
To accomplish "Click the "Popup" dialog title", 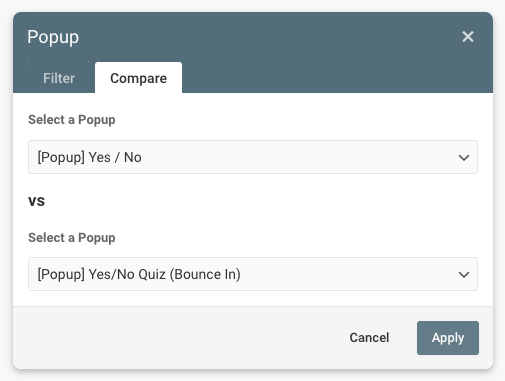I will [x=53, y=37].
